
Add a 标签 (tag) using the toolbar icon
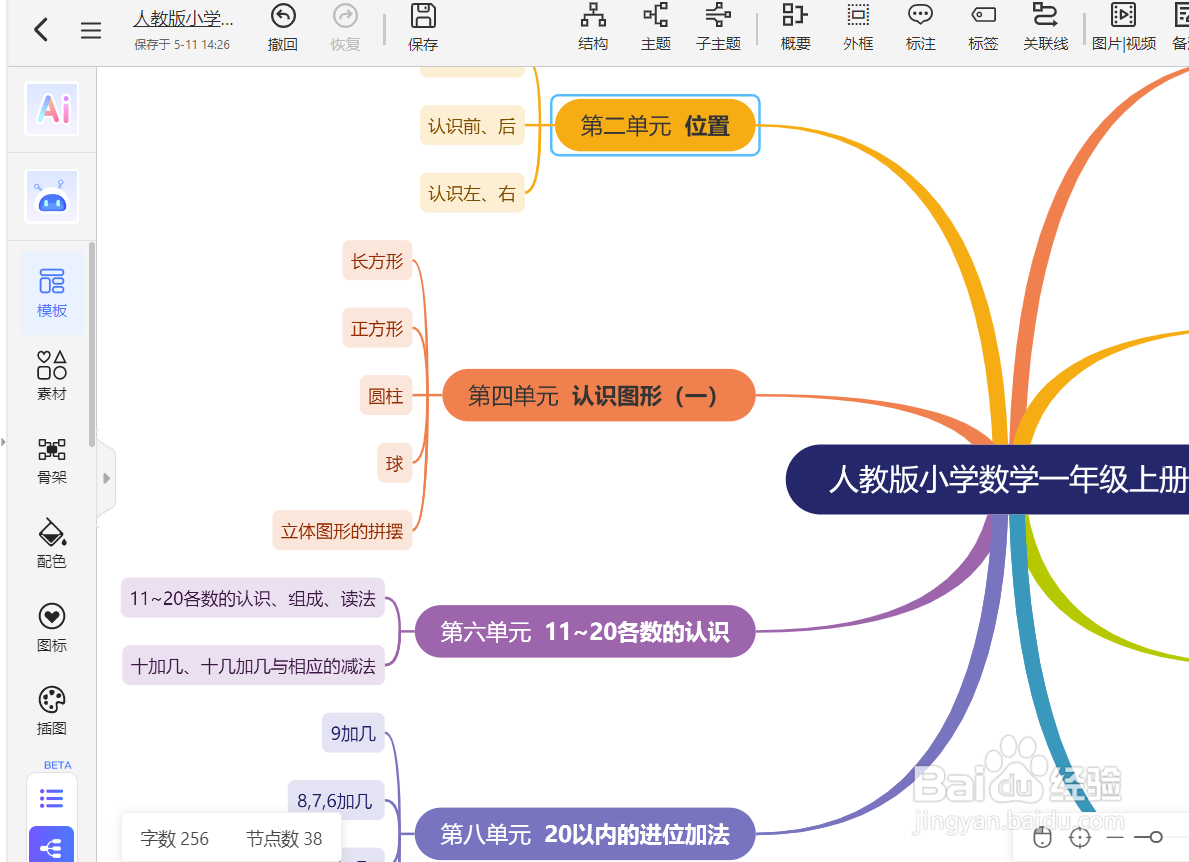tap(983, 27)
